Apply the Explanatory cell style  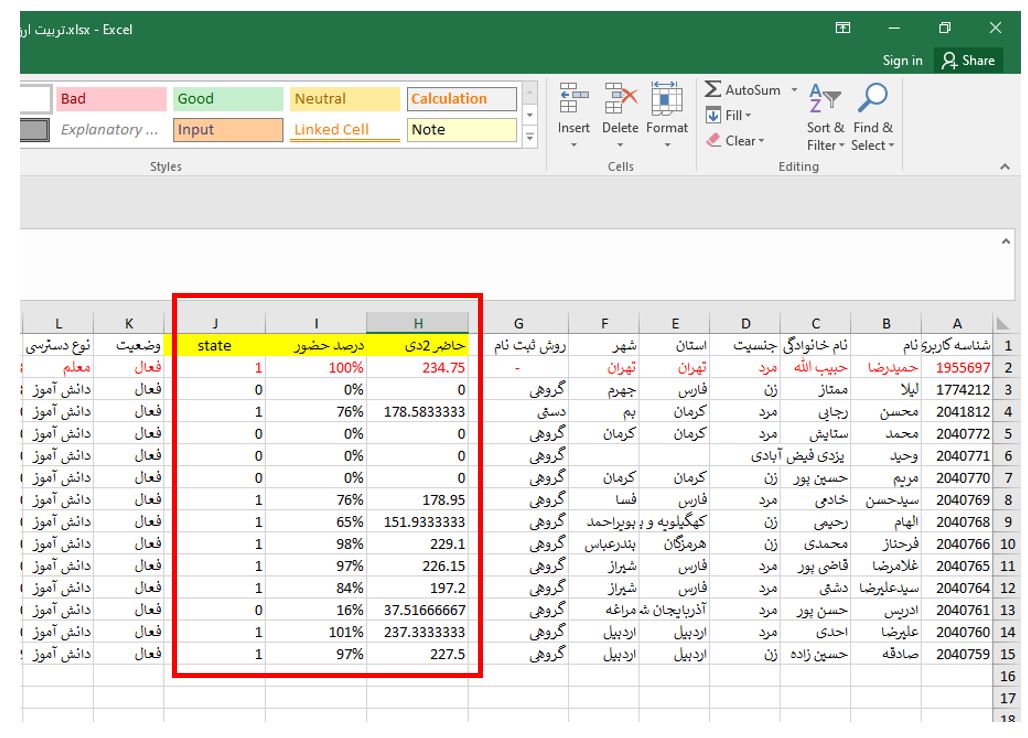[111, 130]
